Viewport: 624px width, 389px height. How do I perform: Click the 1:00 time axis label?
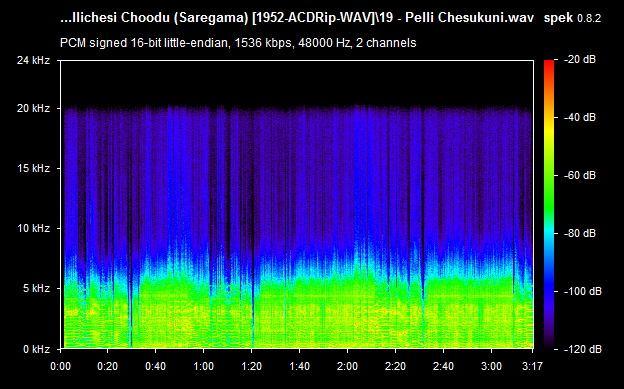coord(203,366)
